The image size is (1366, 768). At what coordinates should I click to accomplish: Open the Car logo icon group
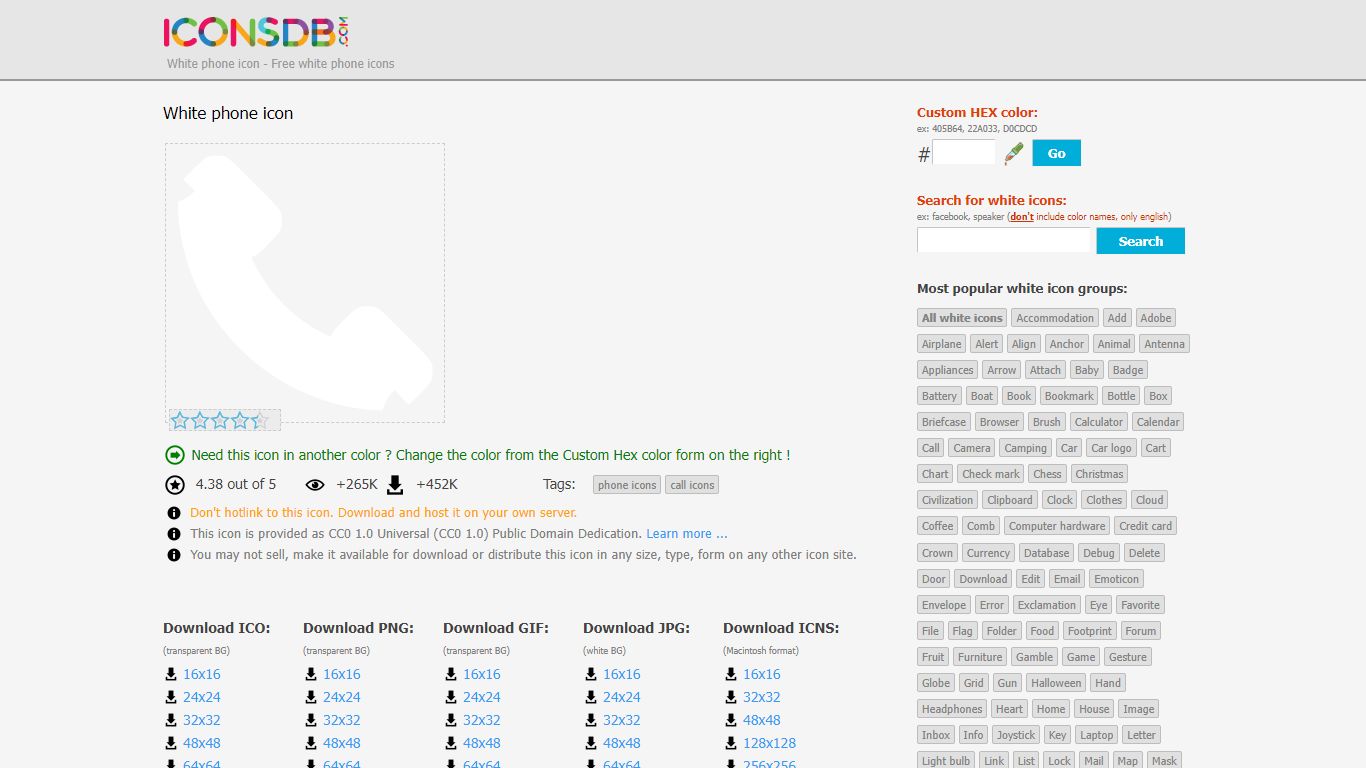(x=1111, y=448)
